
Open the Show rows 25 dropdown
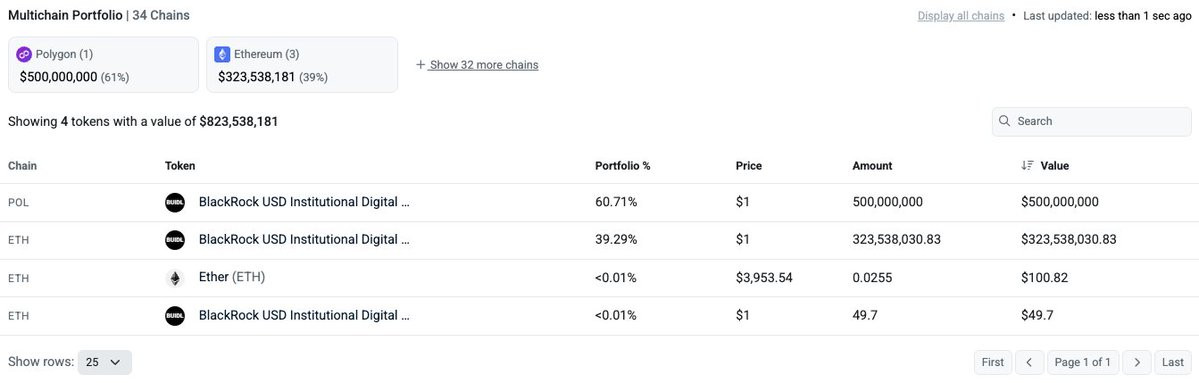click(105, 362)
